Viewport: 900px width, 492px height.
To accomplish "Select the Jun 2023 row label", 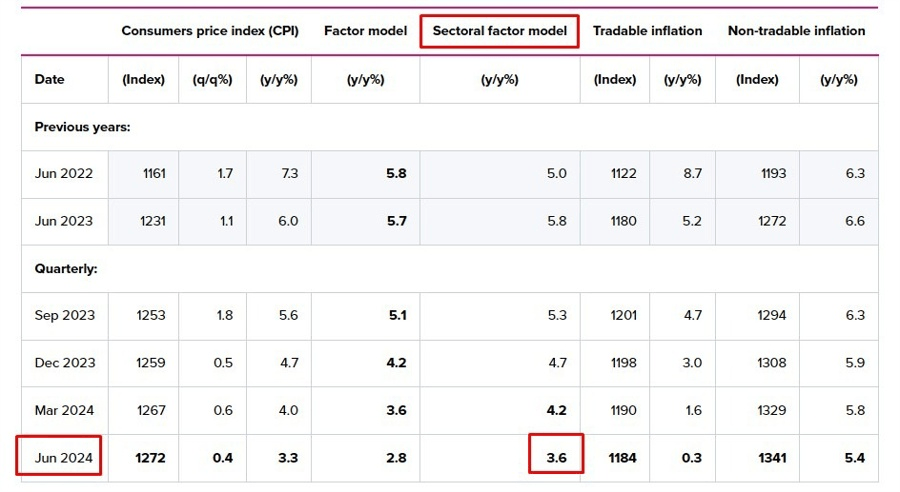I will pos(63,221).
